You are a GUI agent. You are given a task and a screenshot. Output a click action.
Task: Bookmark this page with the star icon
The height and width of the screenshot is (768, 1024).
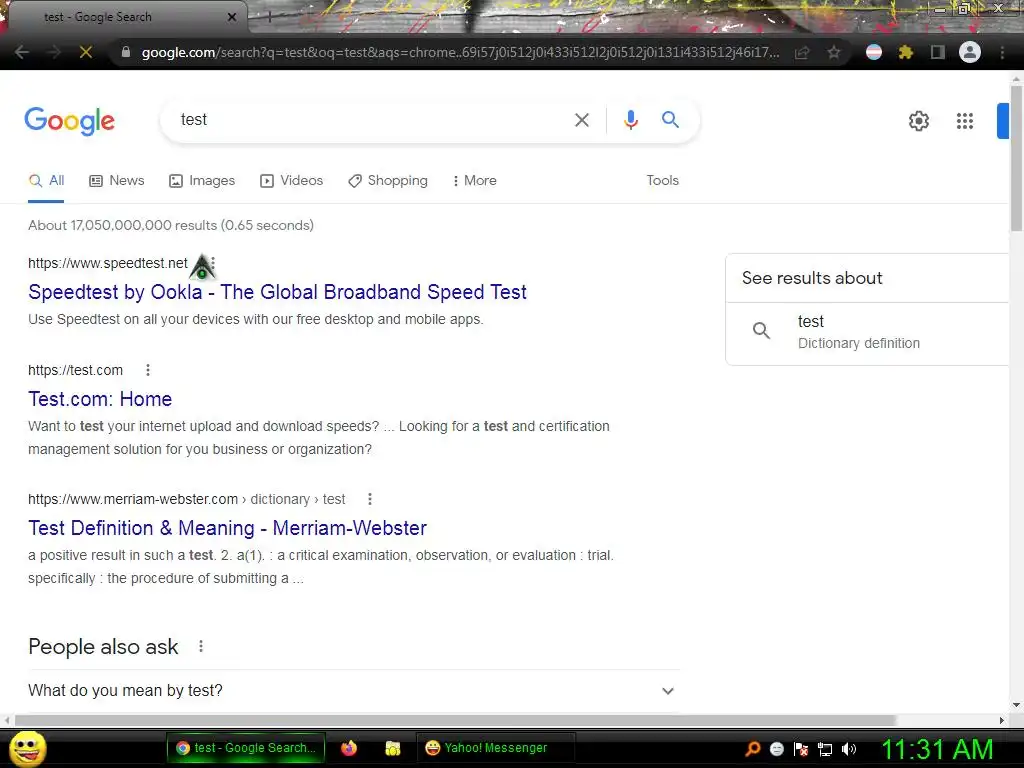tap(834, 52)
